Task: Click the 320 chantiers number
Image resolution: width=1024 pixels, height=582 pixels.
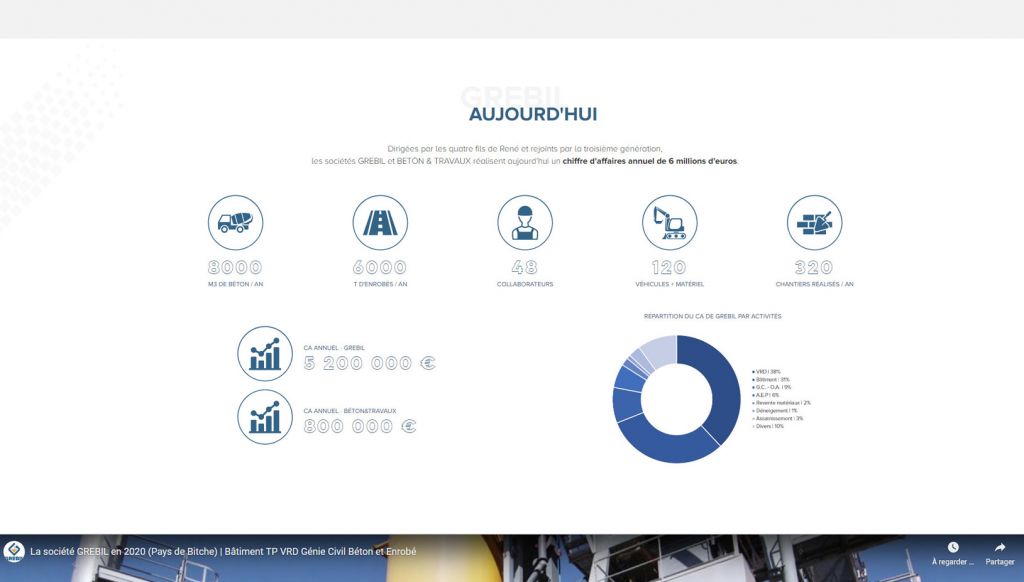Action: coord(814,267)
